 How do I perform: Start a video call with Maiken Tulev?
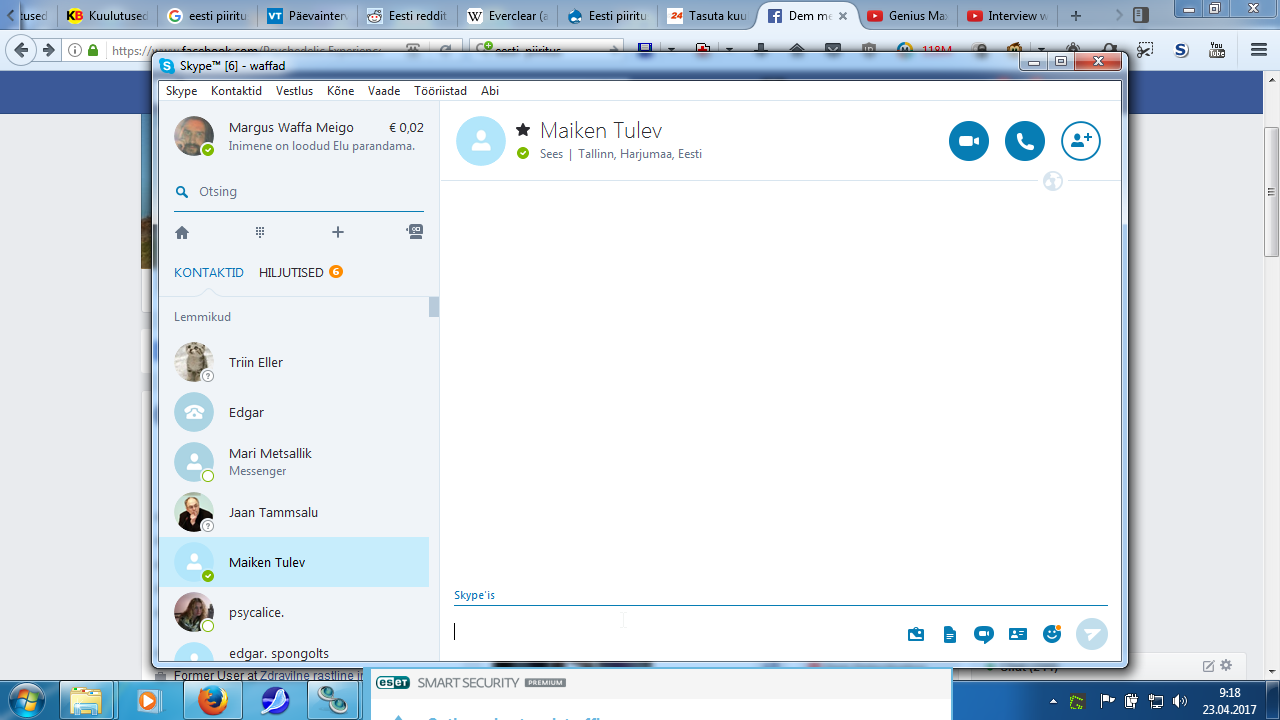tap(969, 141)
